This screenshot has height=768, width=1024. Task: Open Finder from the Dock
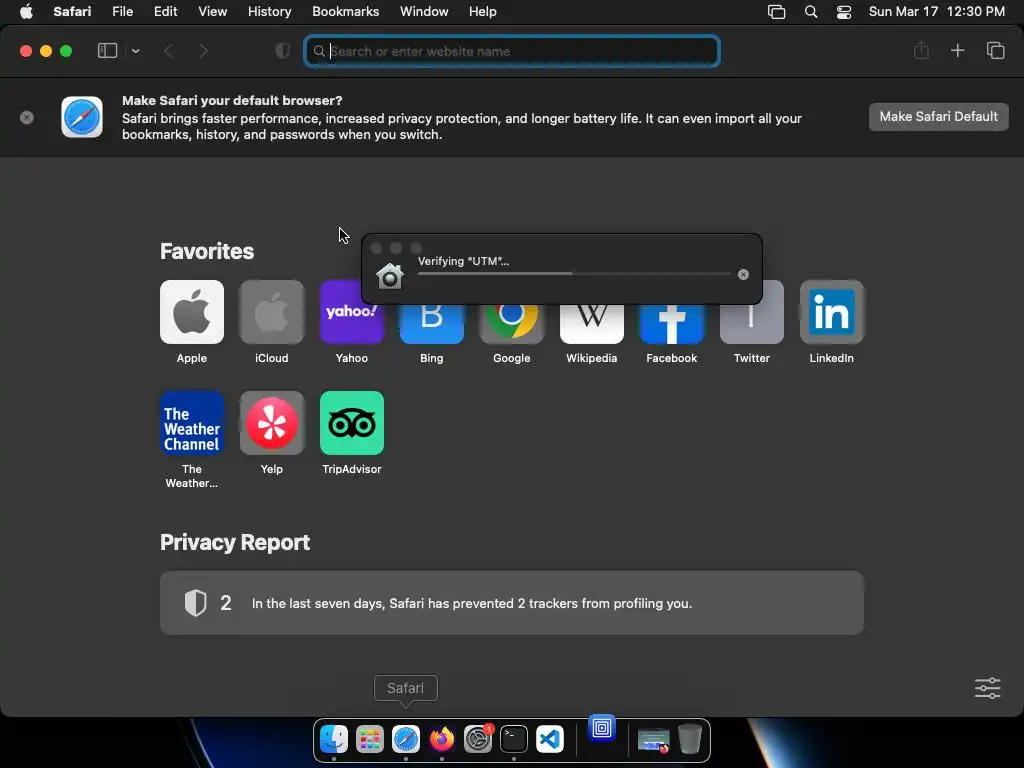[334, 739]
